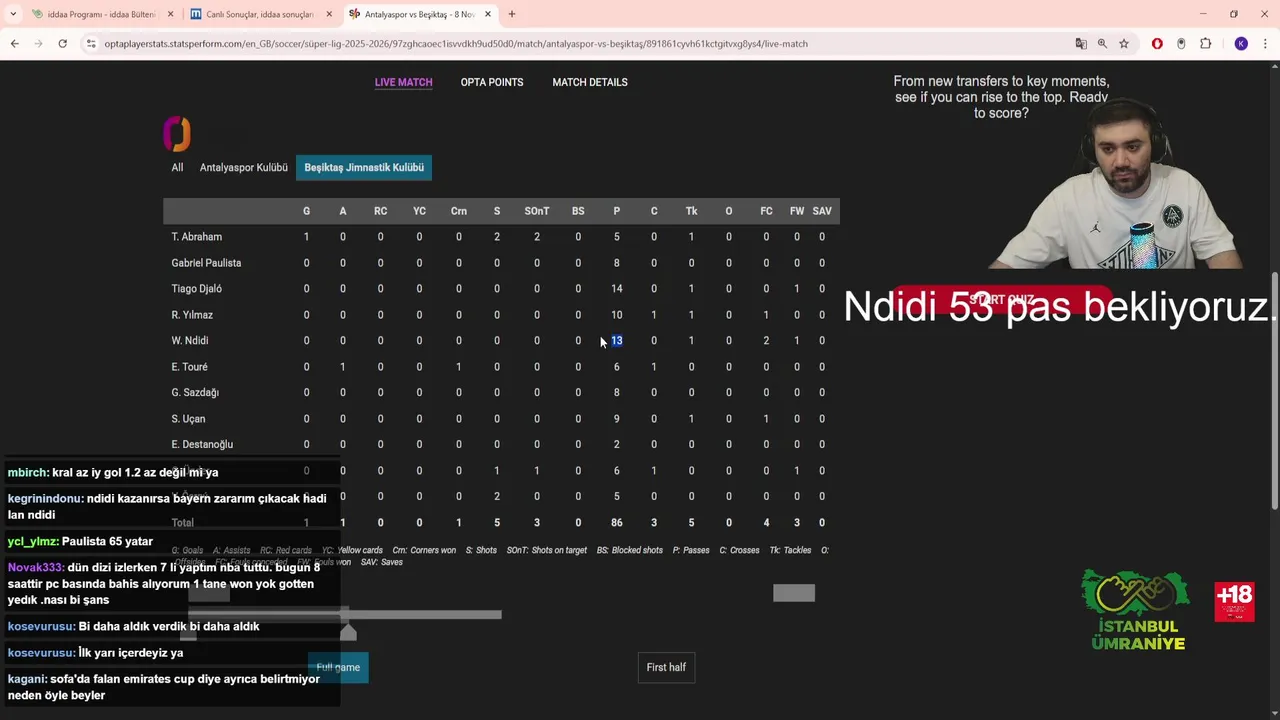Click the YC yellow cards column header
The width and height of the screenshot is (1280, 720).
point(419,211)
